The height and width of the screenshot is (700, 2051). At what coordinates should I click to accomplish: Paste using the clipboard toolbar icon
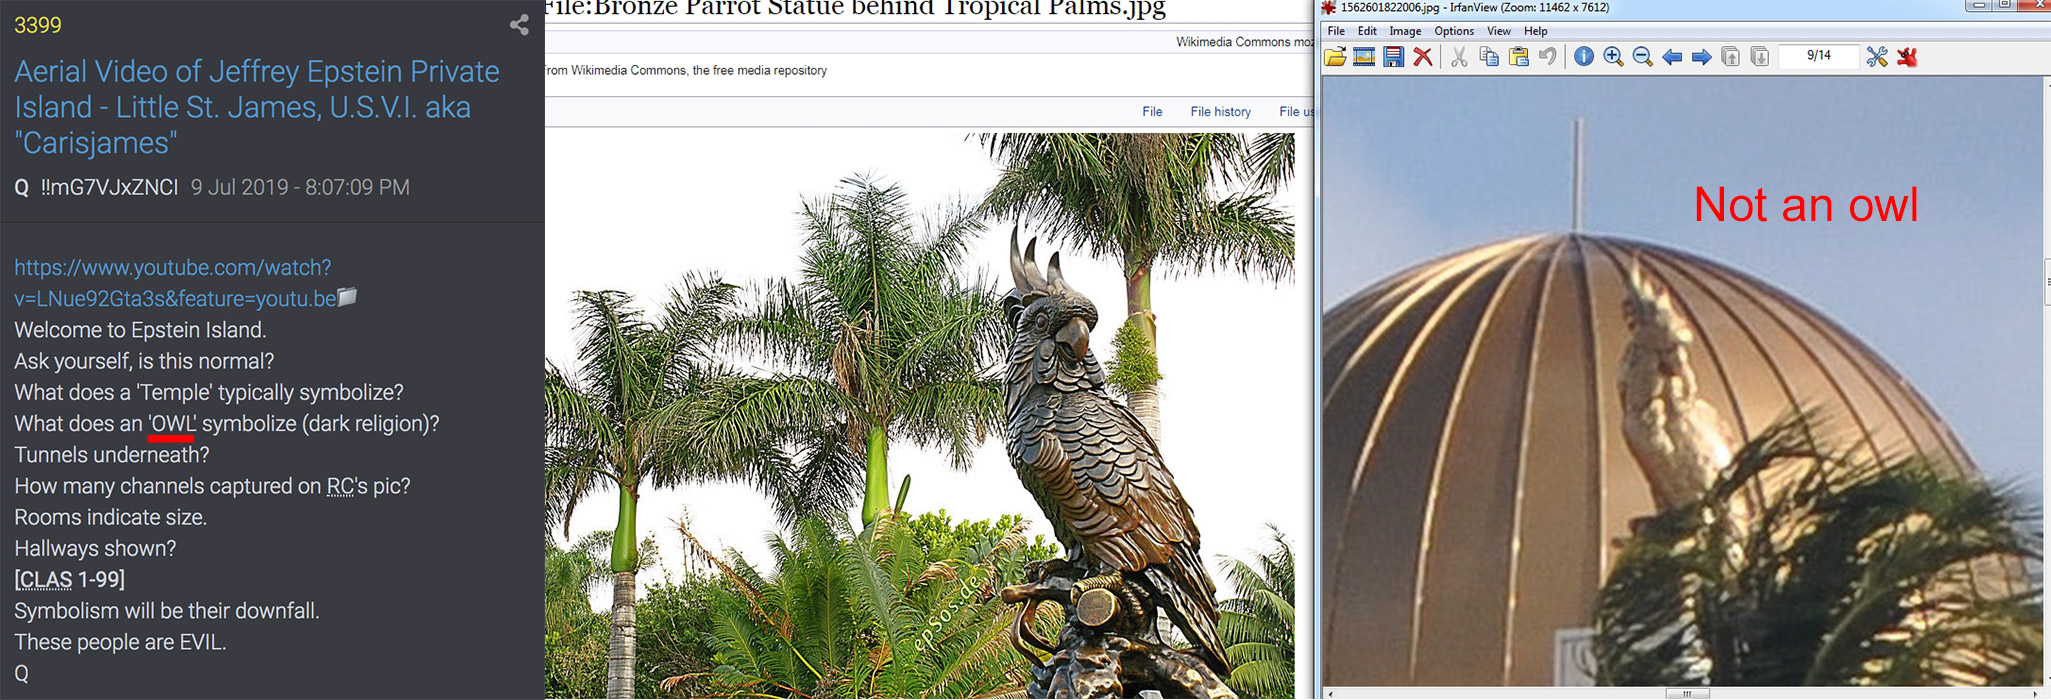[1518, 57]
